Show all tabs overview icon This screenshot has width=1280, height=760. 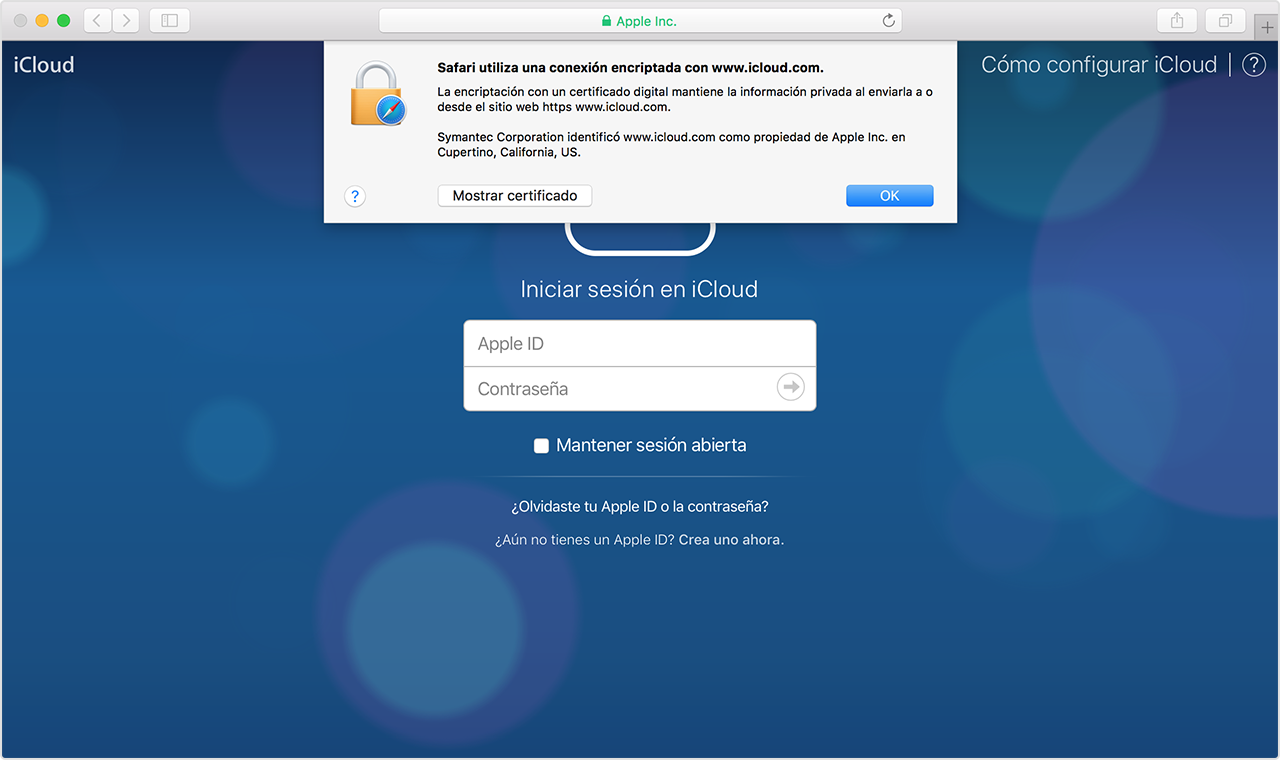[1225, 20]
